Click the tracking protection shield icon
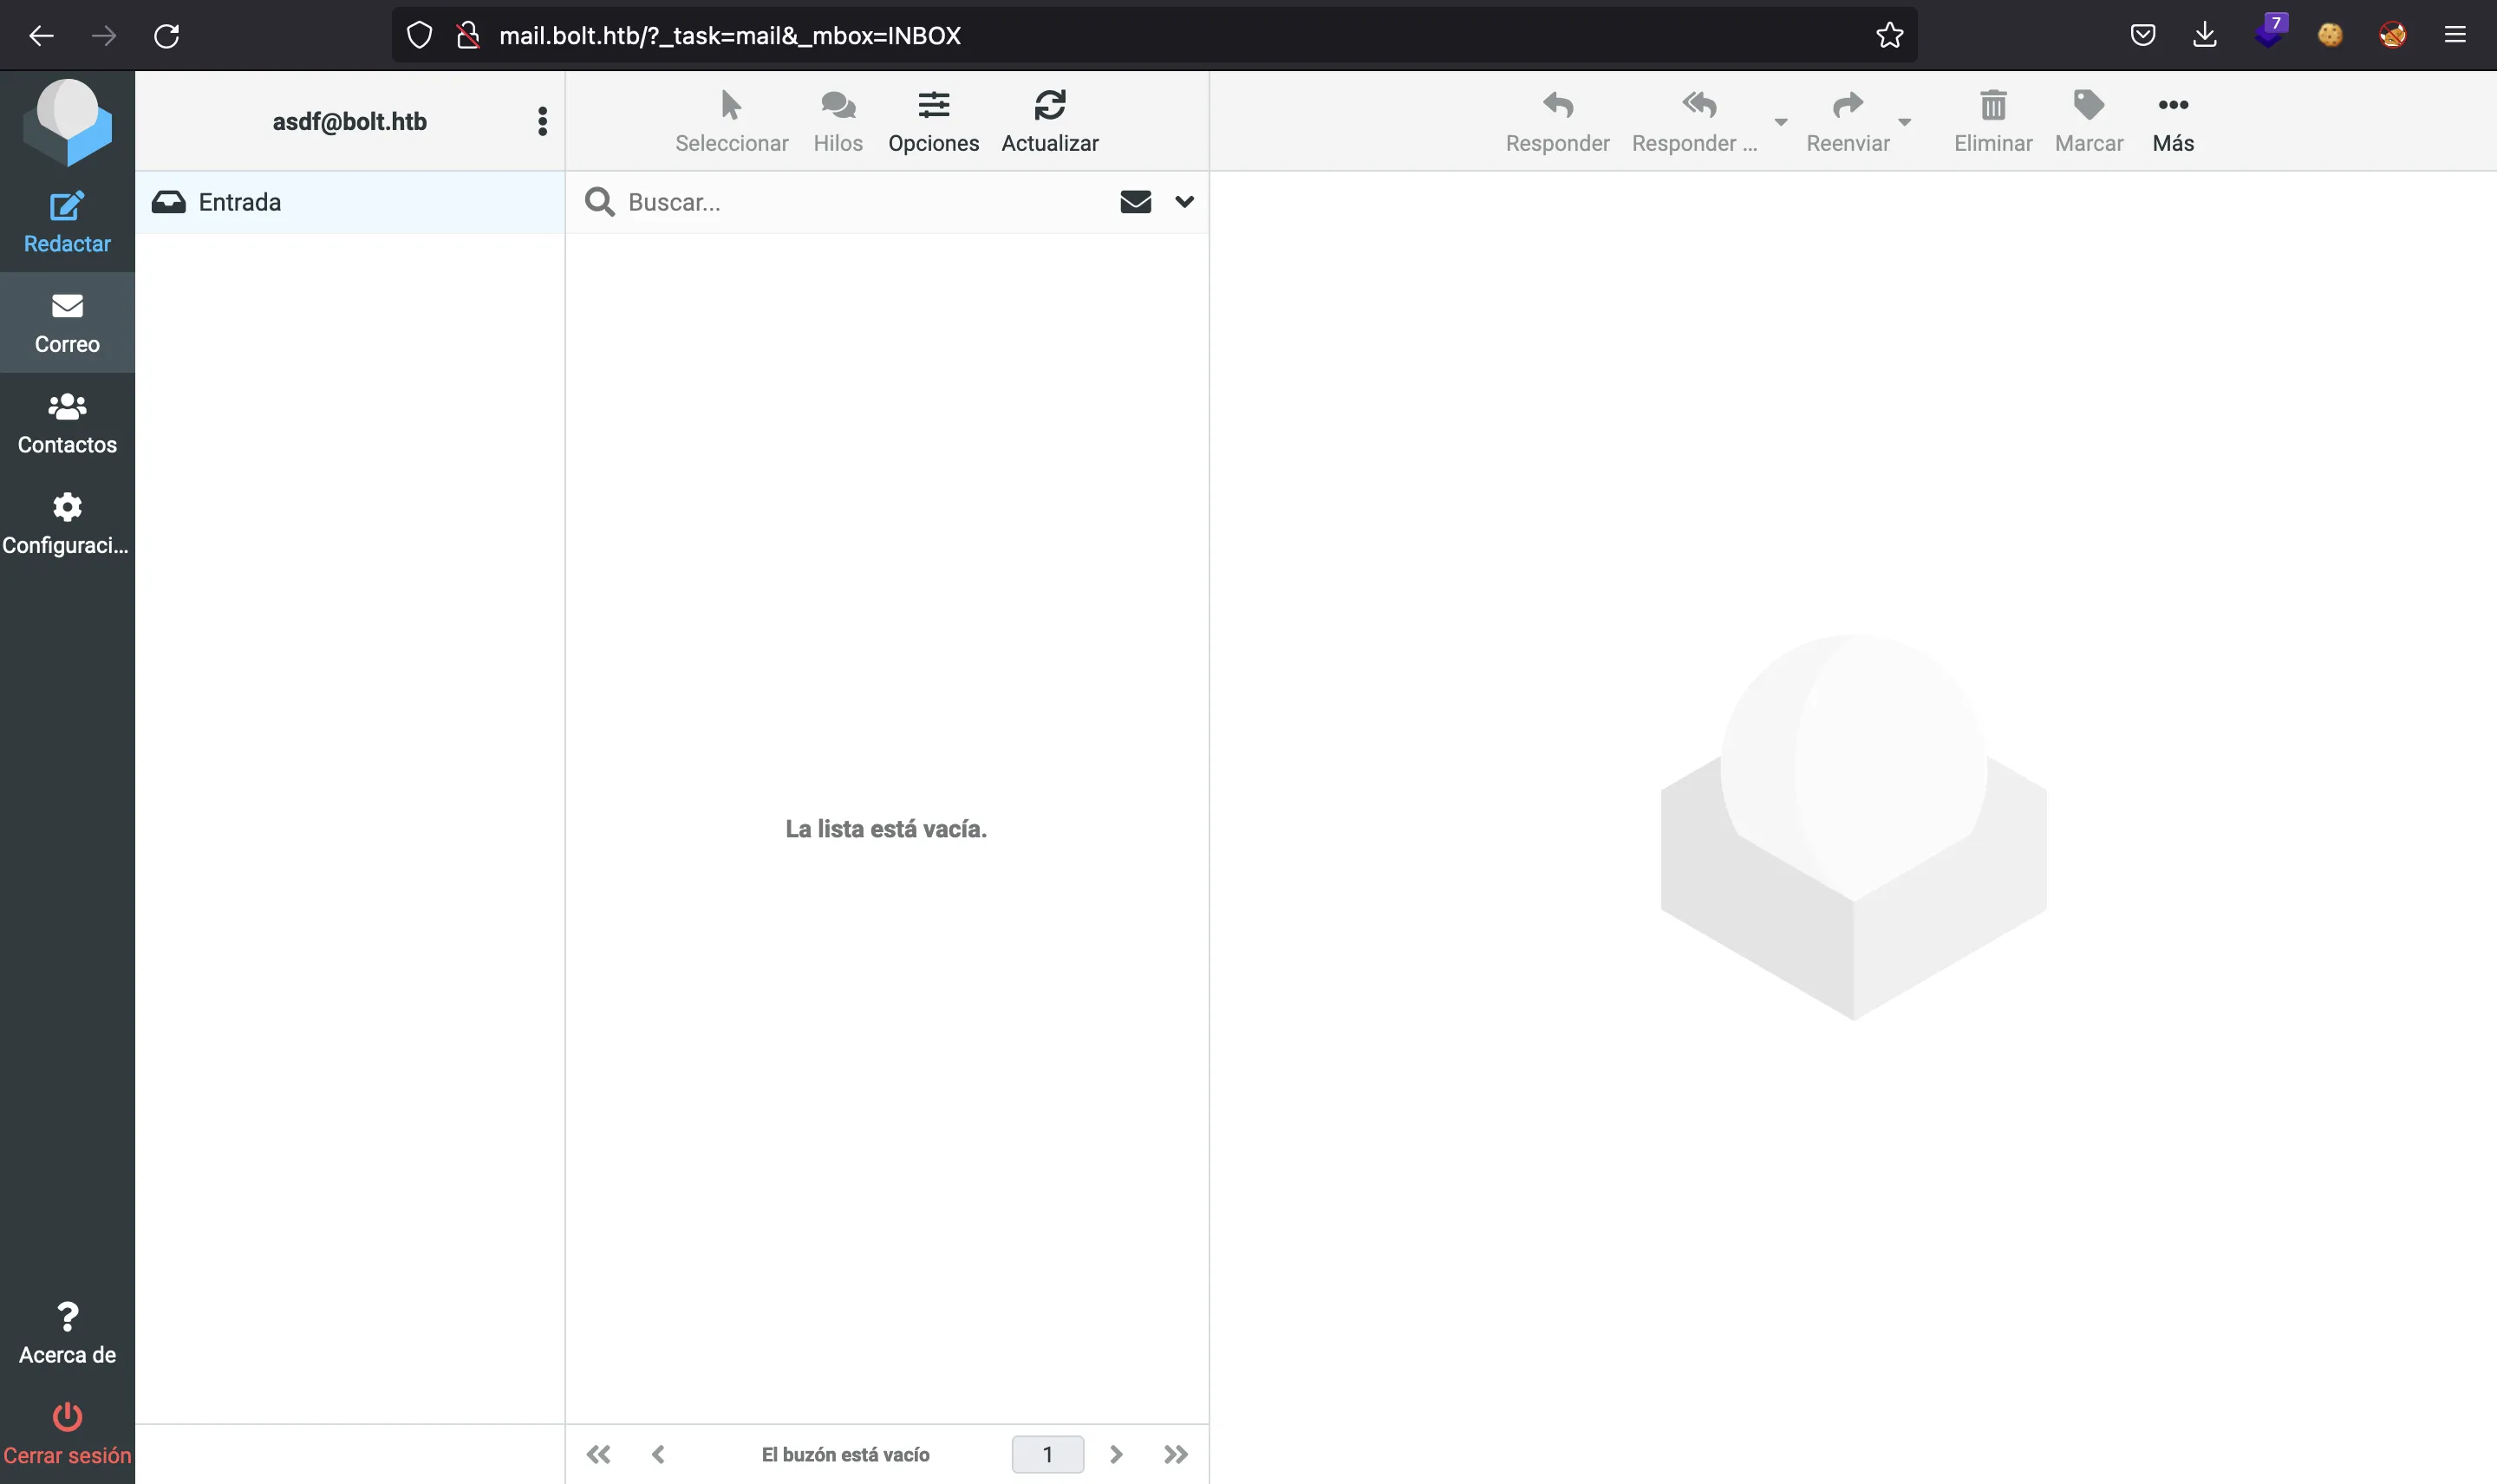This screenshot has width=2497, height=1484. coord(419,36)
